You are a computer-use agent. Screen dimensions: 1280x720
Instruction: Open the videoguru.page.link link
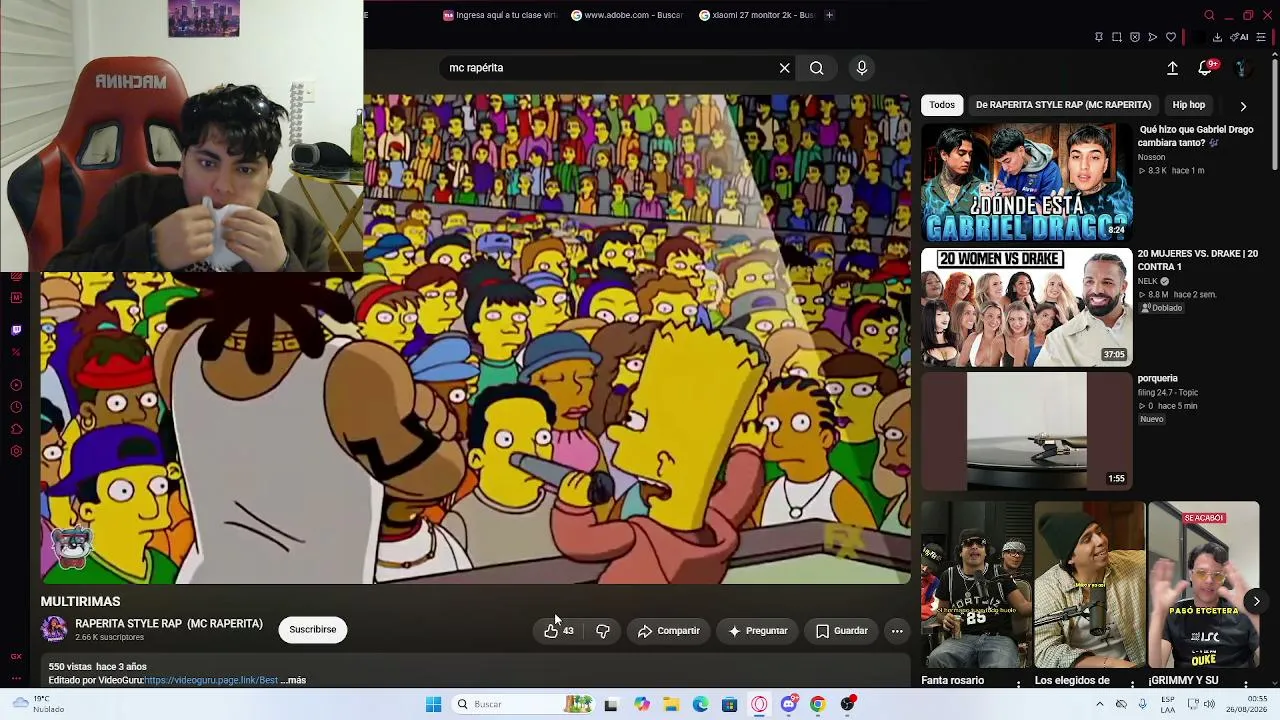pos(211,680)
